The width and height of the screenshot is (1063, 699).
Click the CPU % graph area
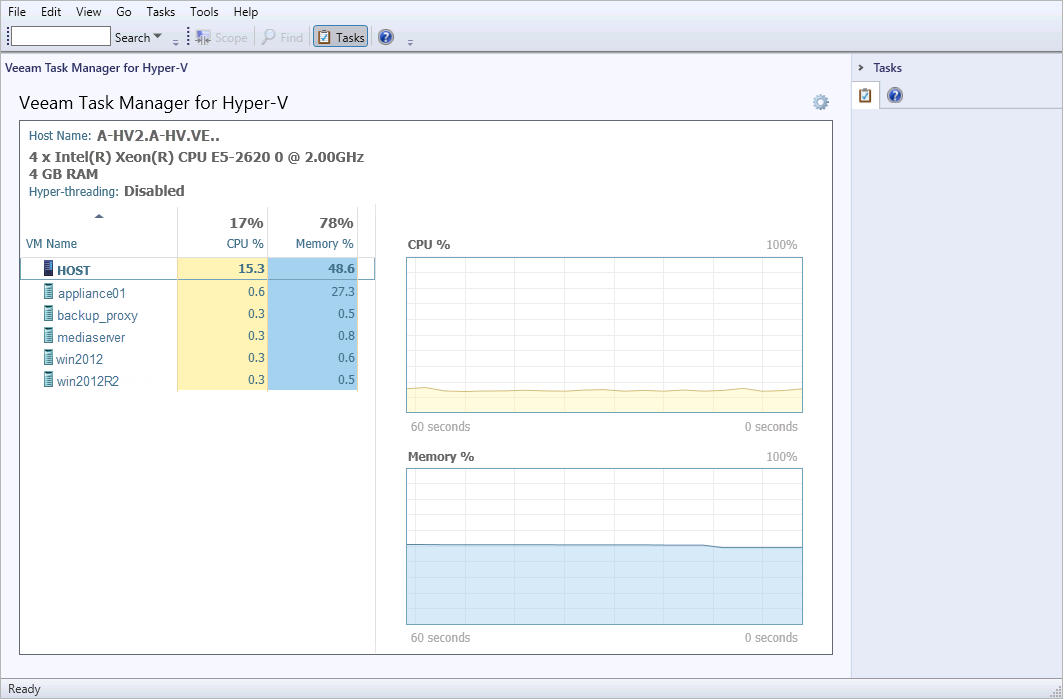click(x=604, y=335)
